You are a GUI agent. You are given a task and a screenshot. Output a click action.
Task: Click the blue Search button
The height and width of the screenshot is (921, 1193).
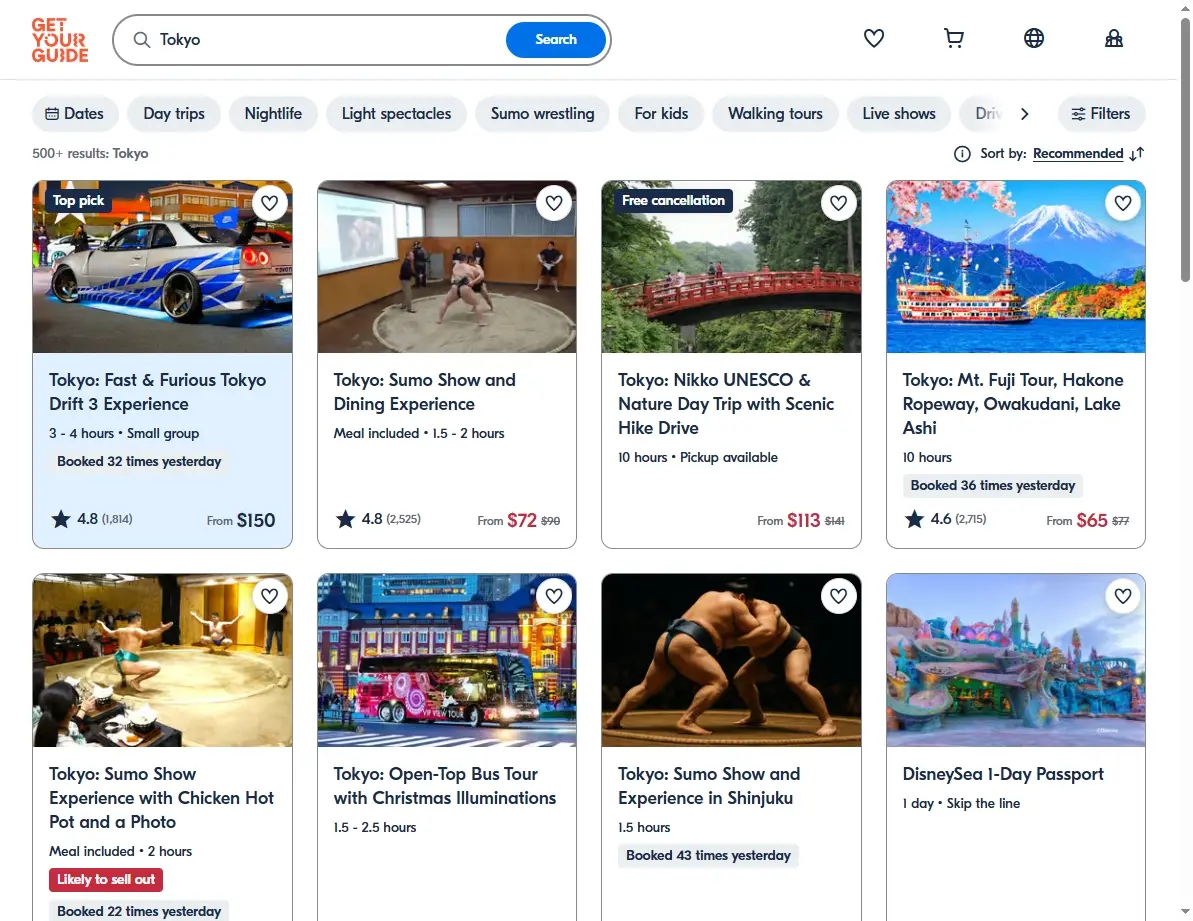pos(555,40)
